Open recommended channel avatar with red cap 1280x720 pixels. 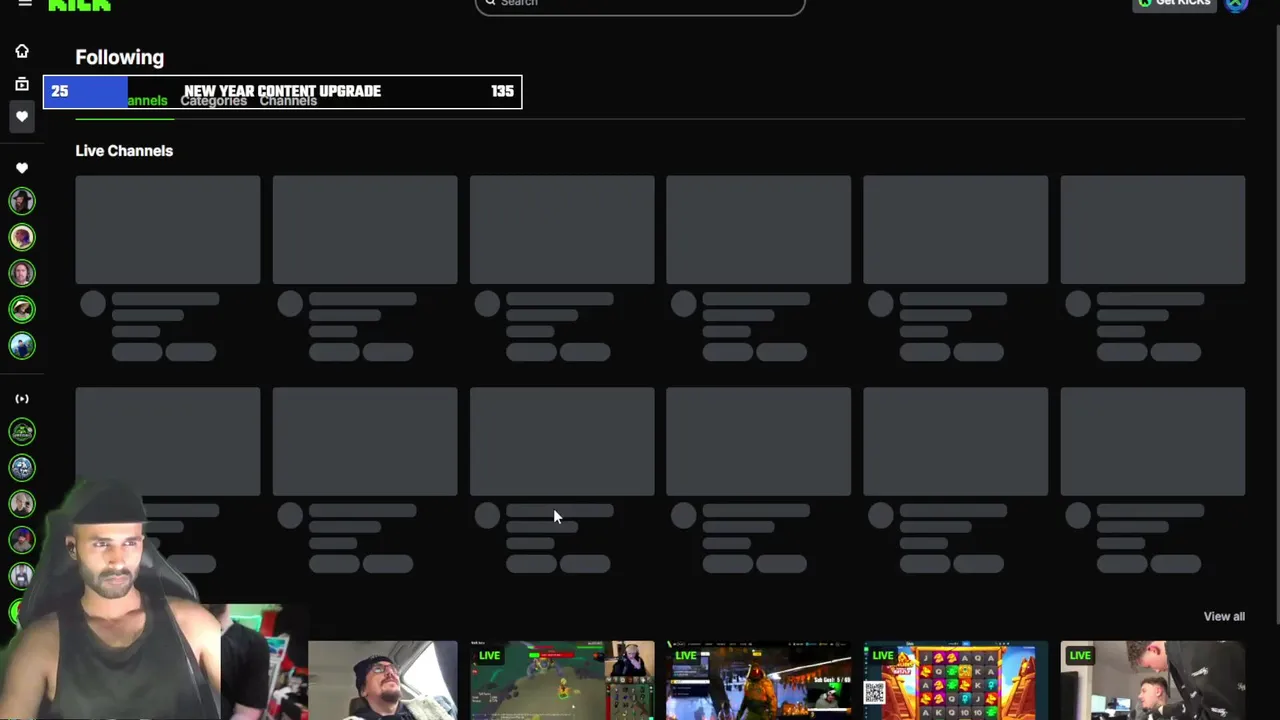pos(22,539)
